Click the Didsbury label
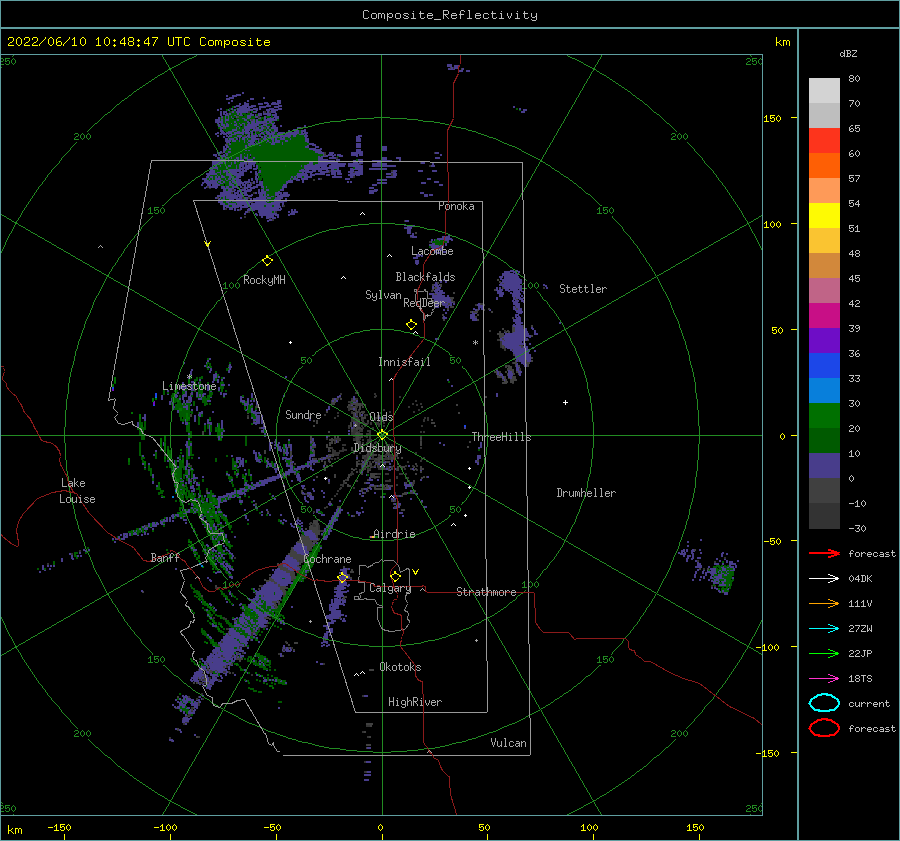 click(377, 448)
